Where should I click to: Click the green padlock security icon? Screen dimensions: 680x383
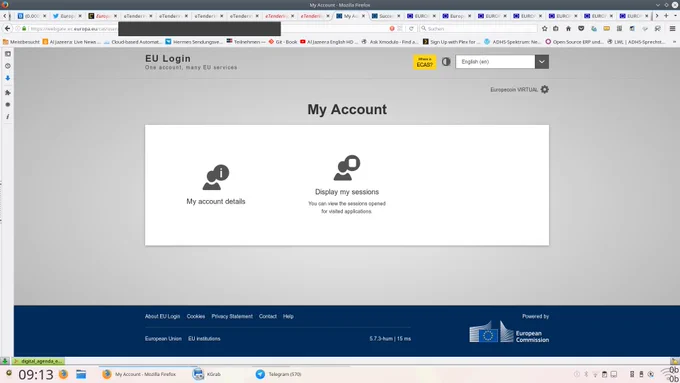point(24,29)
